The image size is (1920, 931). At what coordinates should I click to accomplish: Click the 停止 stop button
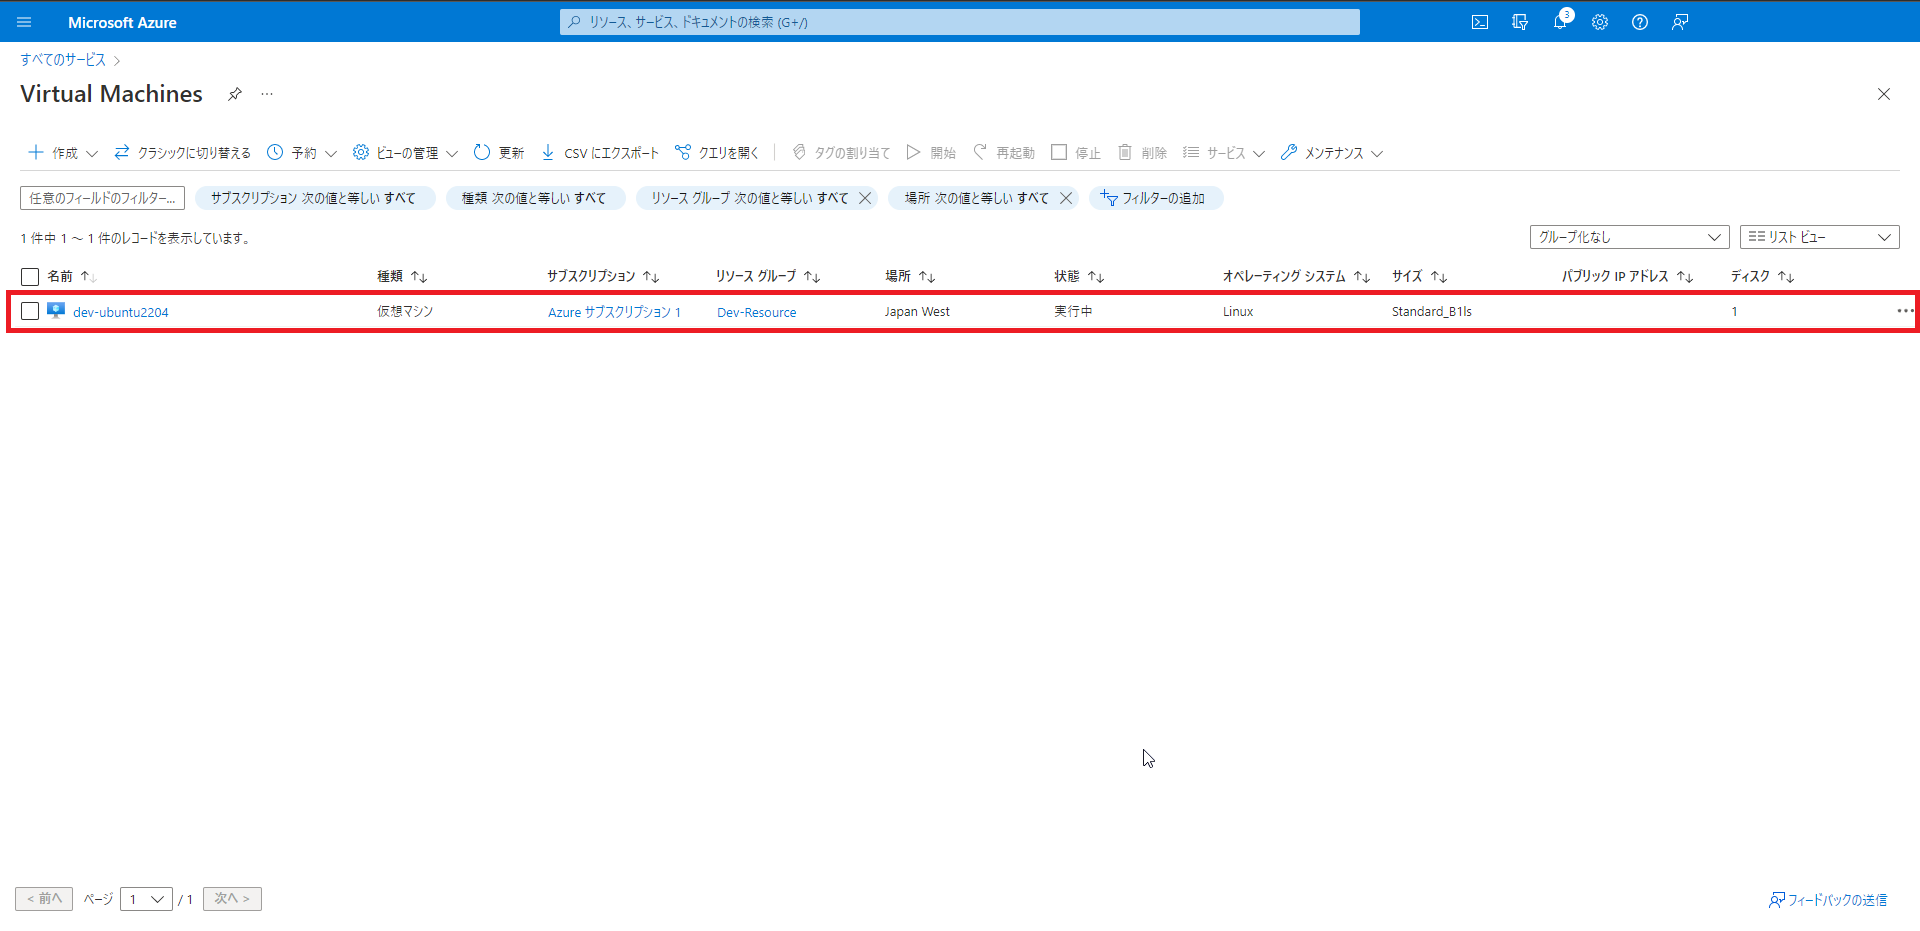click(x=1076, y=153)
